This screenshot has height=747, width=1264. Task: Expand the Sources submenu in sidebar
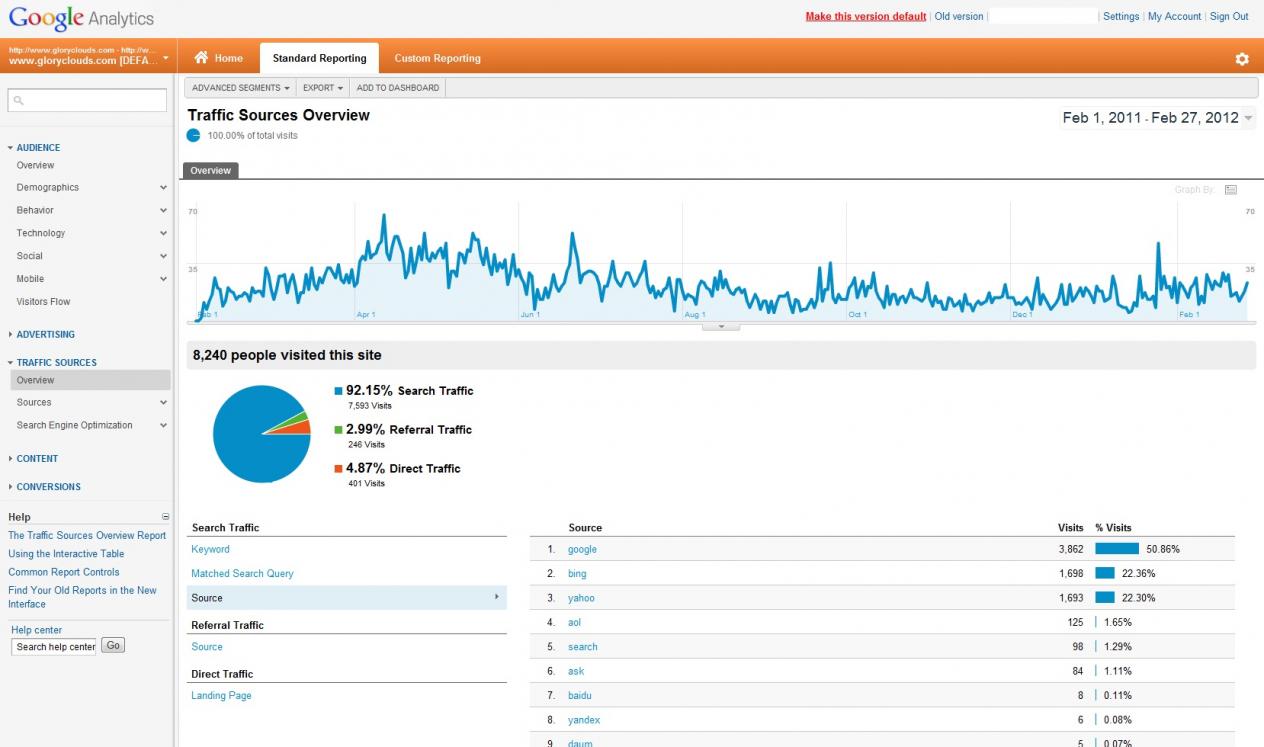(x=163, y=403)
